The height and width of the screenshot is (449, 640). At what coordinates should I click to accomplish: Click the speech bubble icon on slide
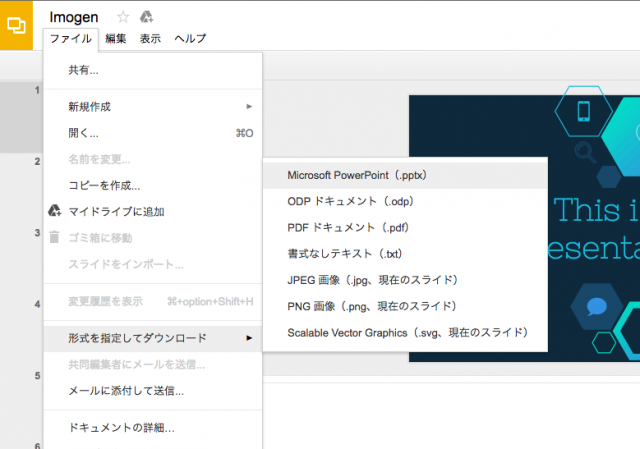(x=596, y=307)
